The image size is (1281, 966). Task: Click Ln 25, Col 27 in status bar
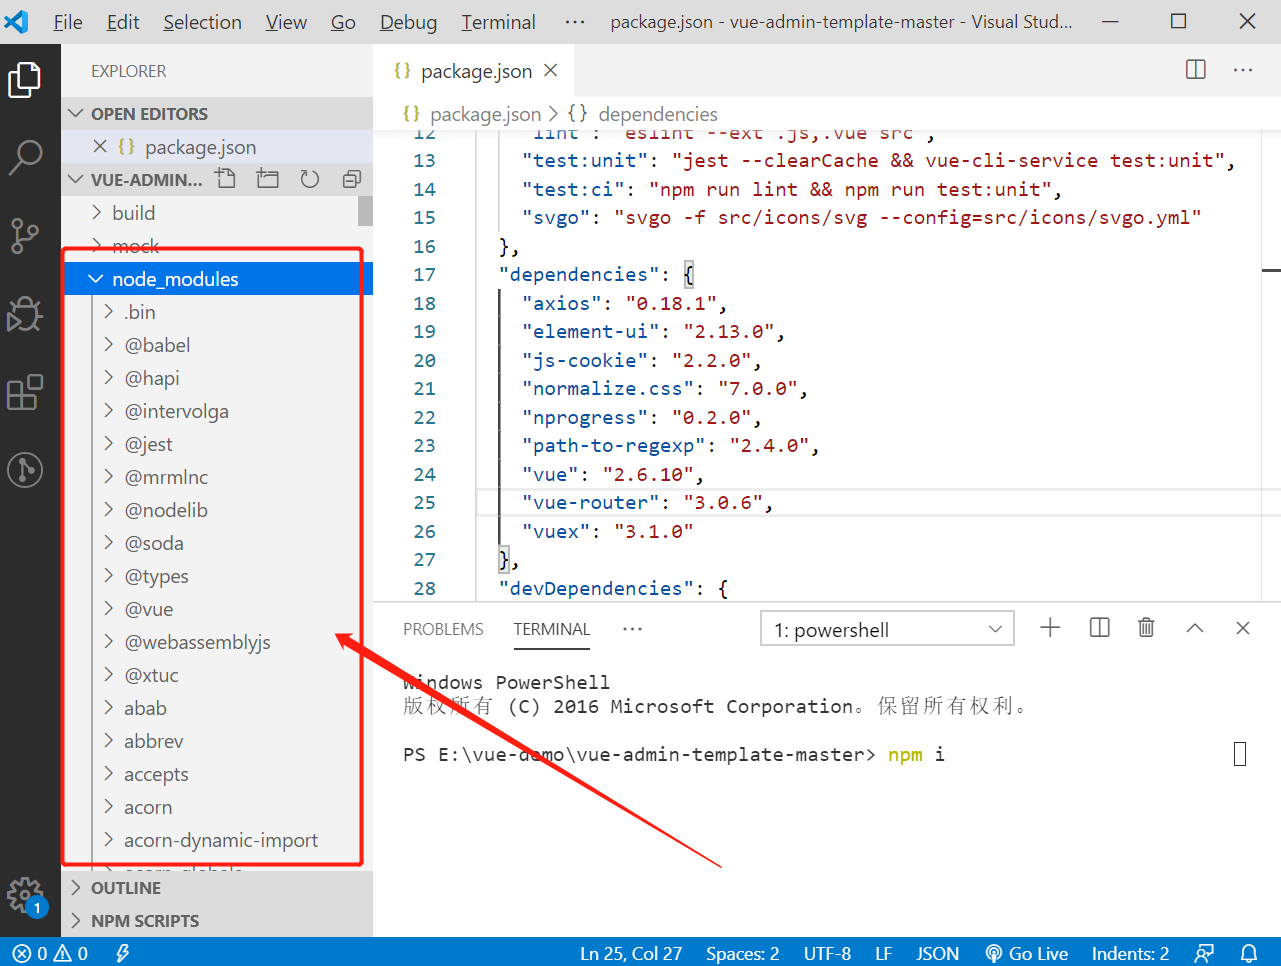click(x=631, y=953)
